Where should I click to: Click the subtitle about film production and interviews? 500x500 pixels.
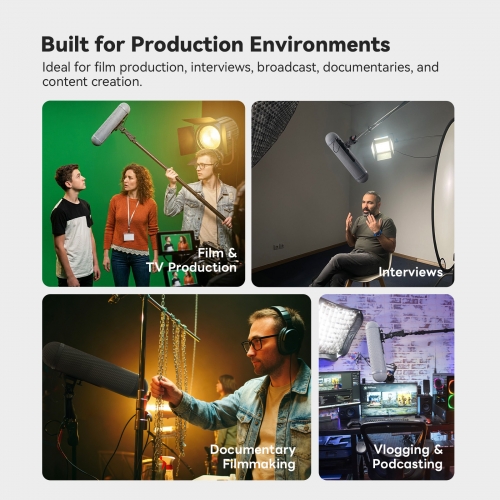point(240,74)
